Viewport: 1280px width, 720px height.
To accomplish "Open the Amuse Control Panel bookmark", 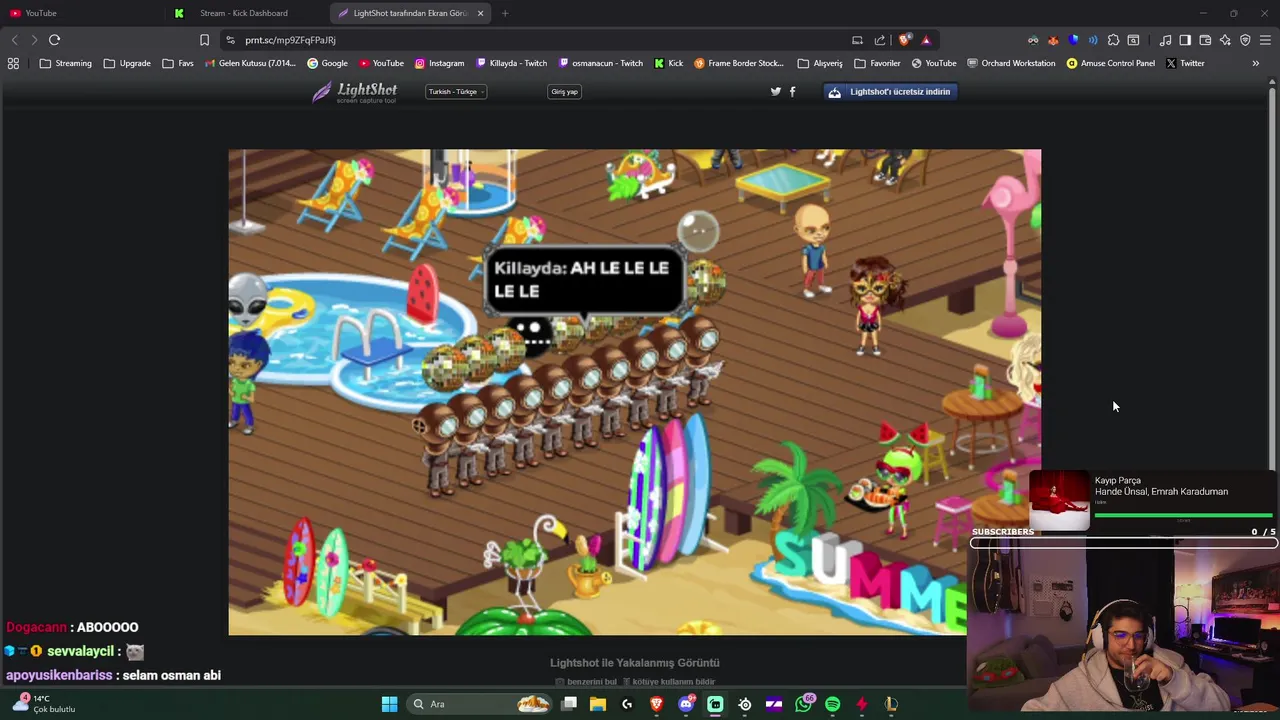I will point(1110,63).
